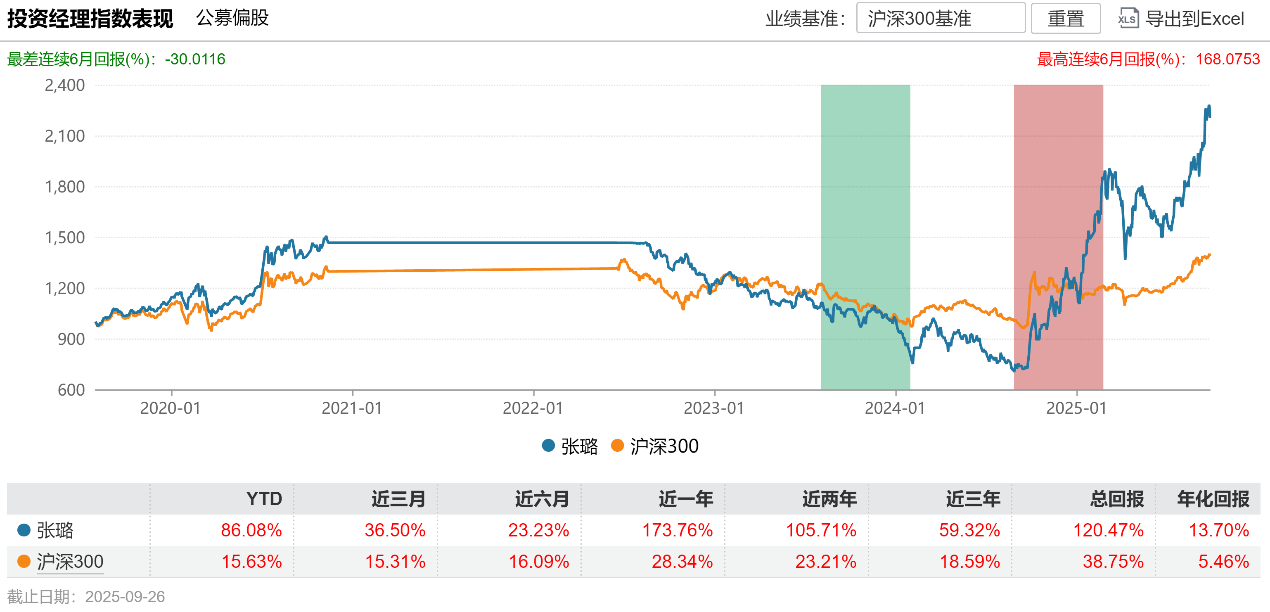This screenshot has width=1270, height=612.
Task: Click the red best 6-month shaded region
Action: (x=1058, y=237)
